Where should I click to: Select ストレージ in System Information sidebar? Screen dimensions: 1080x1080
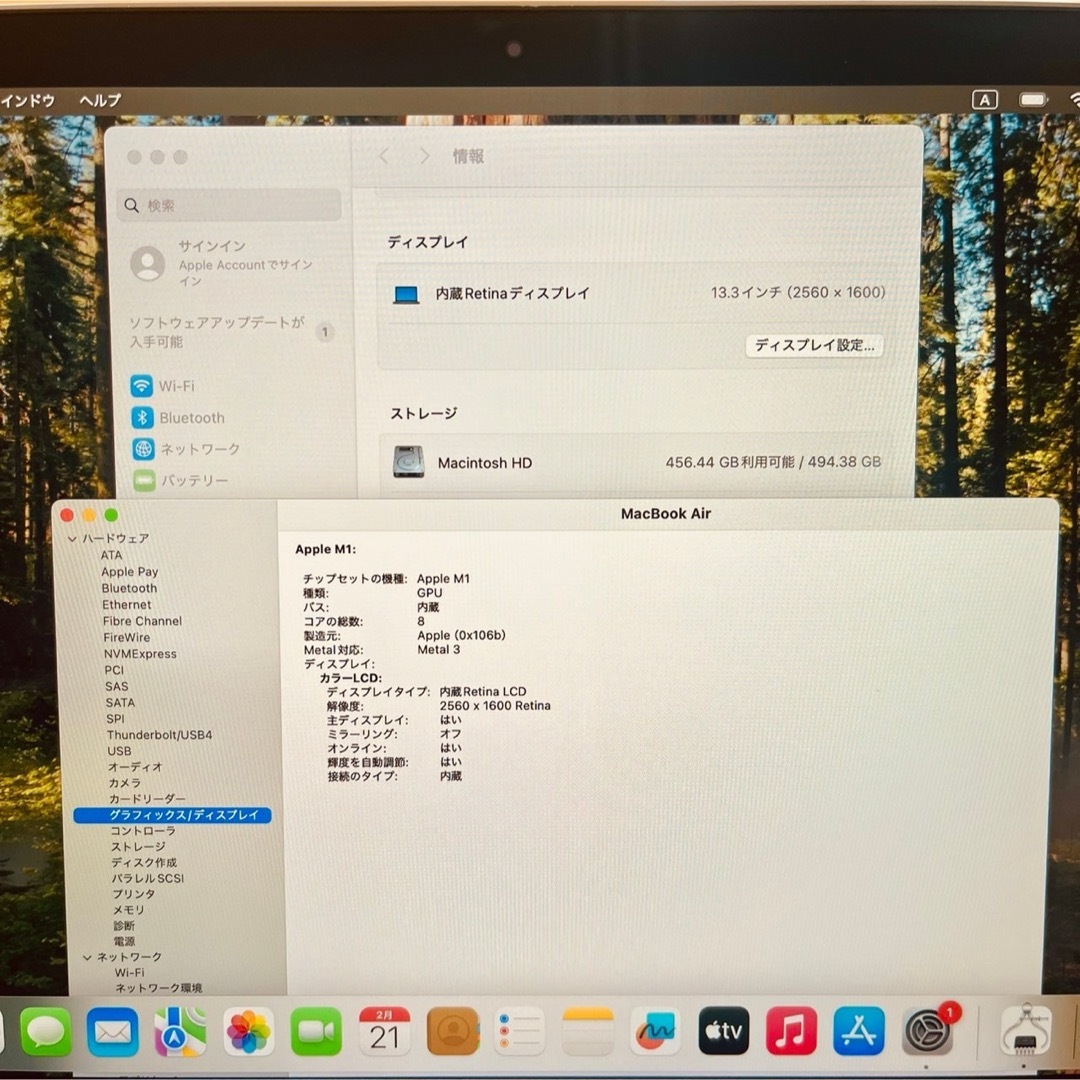[138, 847]
